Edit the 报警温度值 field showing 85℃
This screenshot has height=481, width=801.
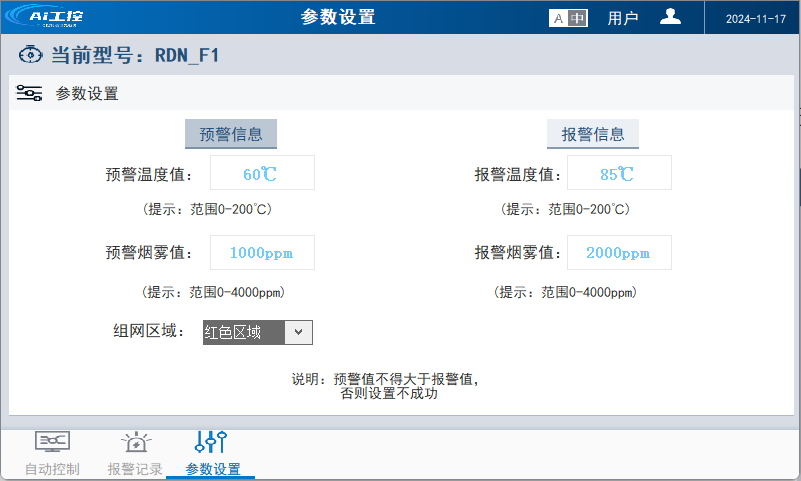click(x=619, y=173)
